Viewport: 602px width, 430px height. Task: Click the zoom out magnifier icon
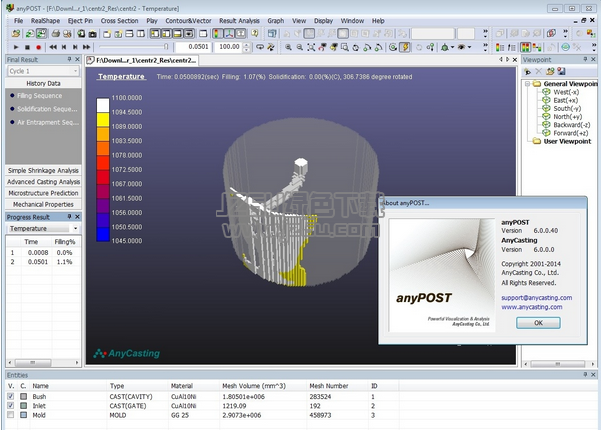[x=299, y=47]
